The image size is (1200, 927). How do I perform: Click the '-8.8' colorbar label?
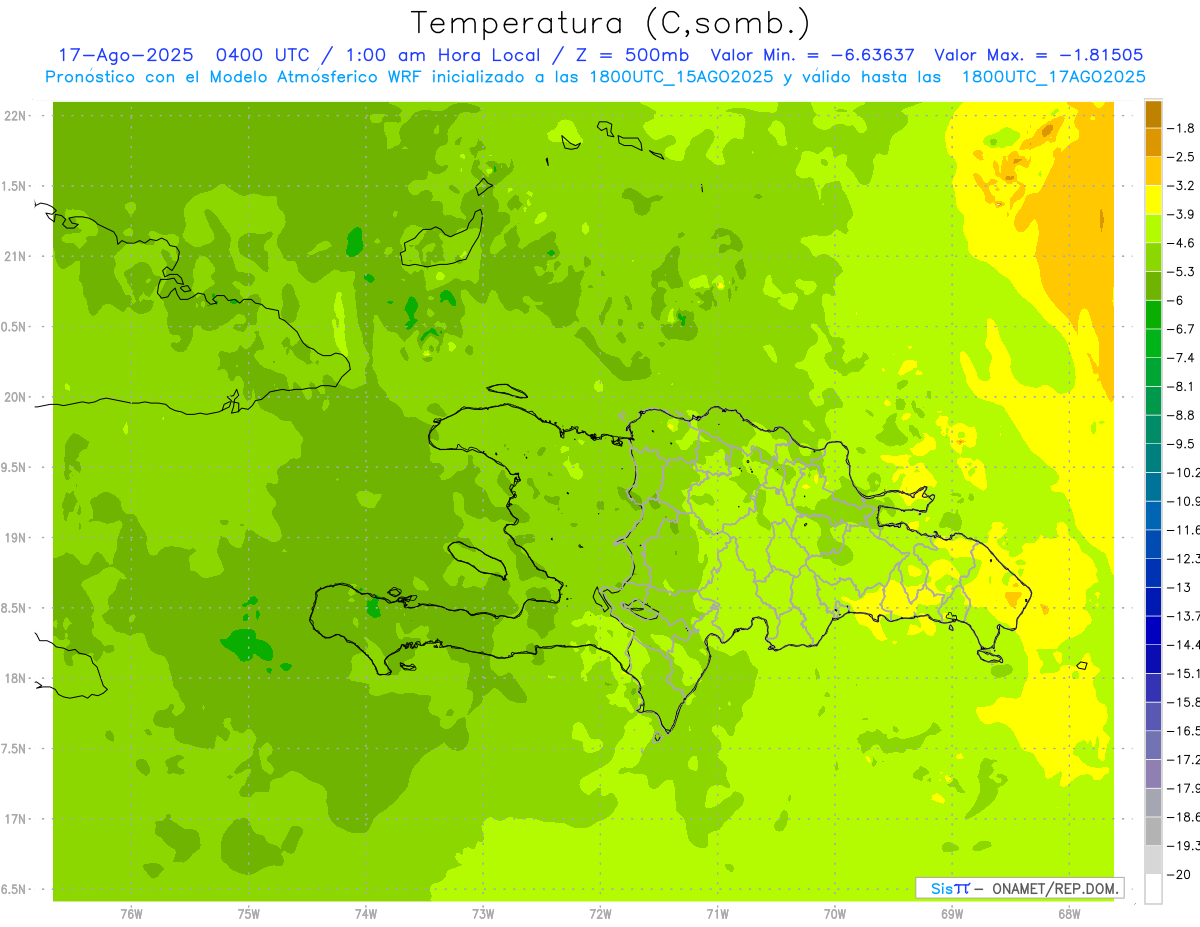[1181, 415]
